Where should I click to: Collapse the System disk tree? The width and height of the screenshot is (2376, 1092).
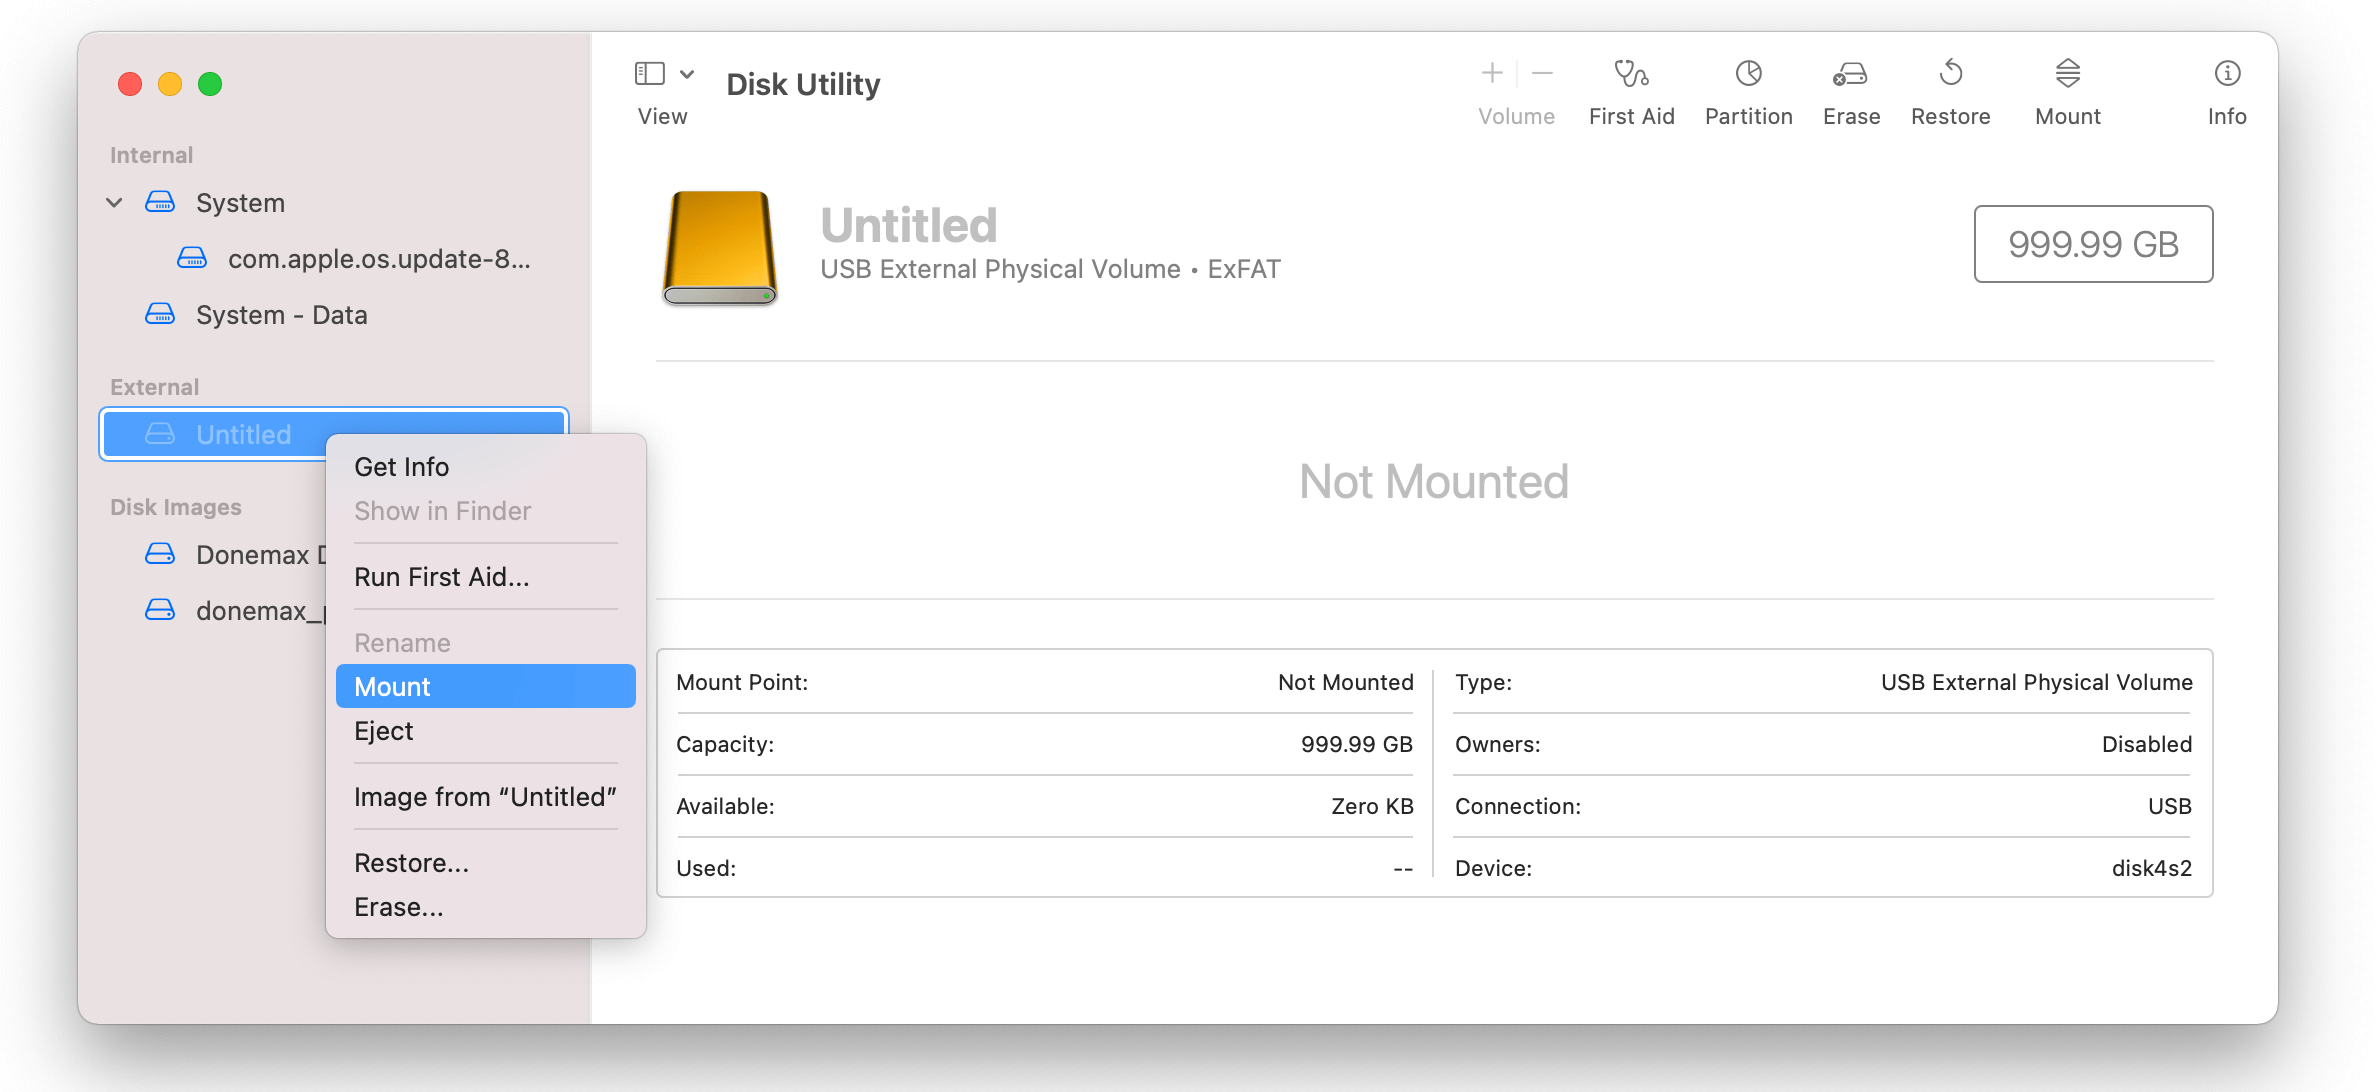pos(114,202)
